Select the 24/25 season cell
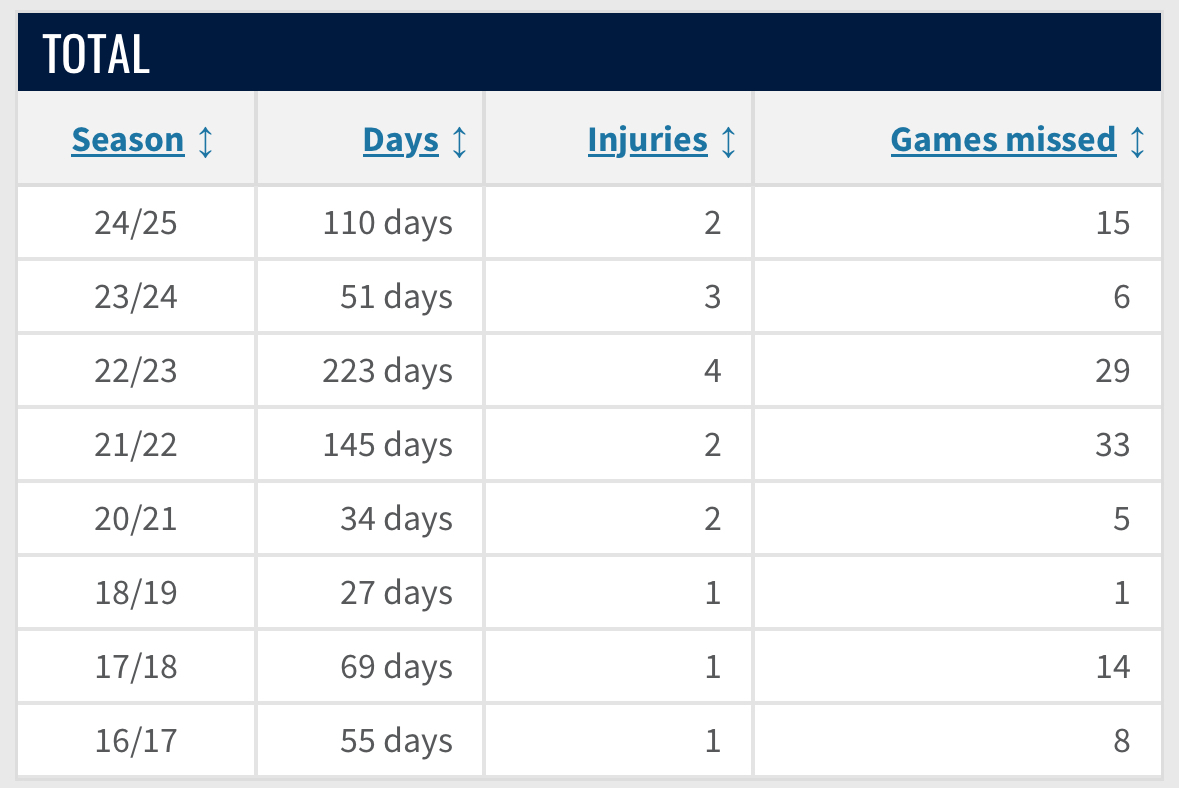This screenshot has height=788, width=1179. [136, 223]
